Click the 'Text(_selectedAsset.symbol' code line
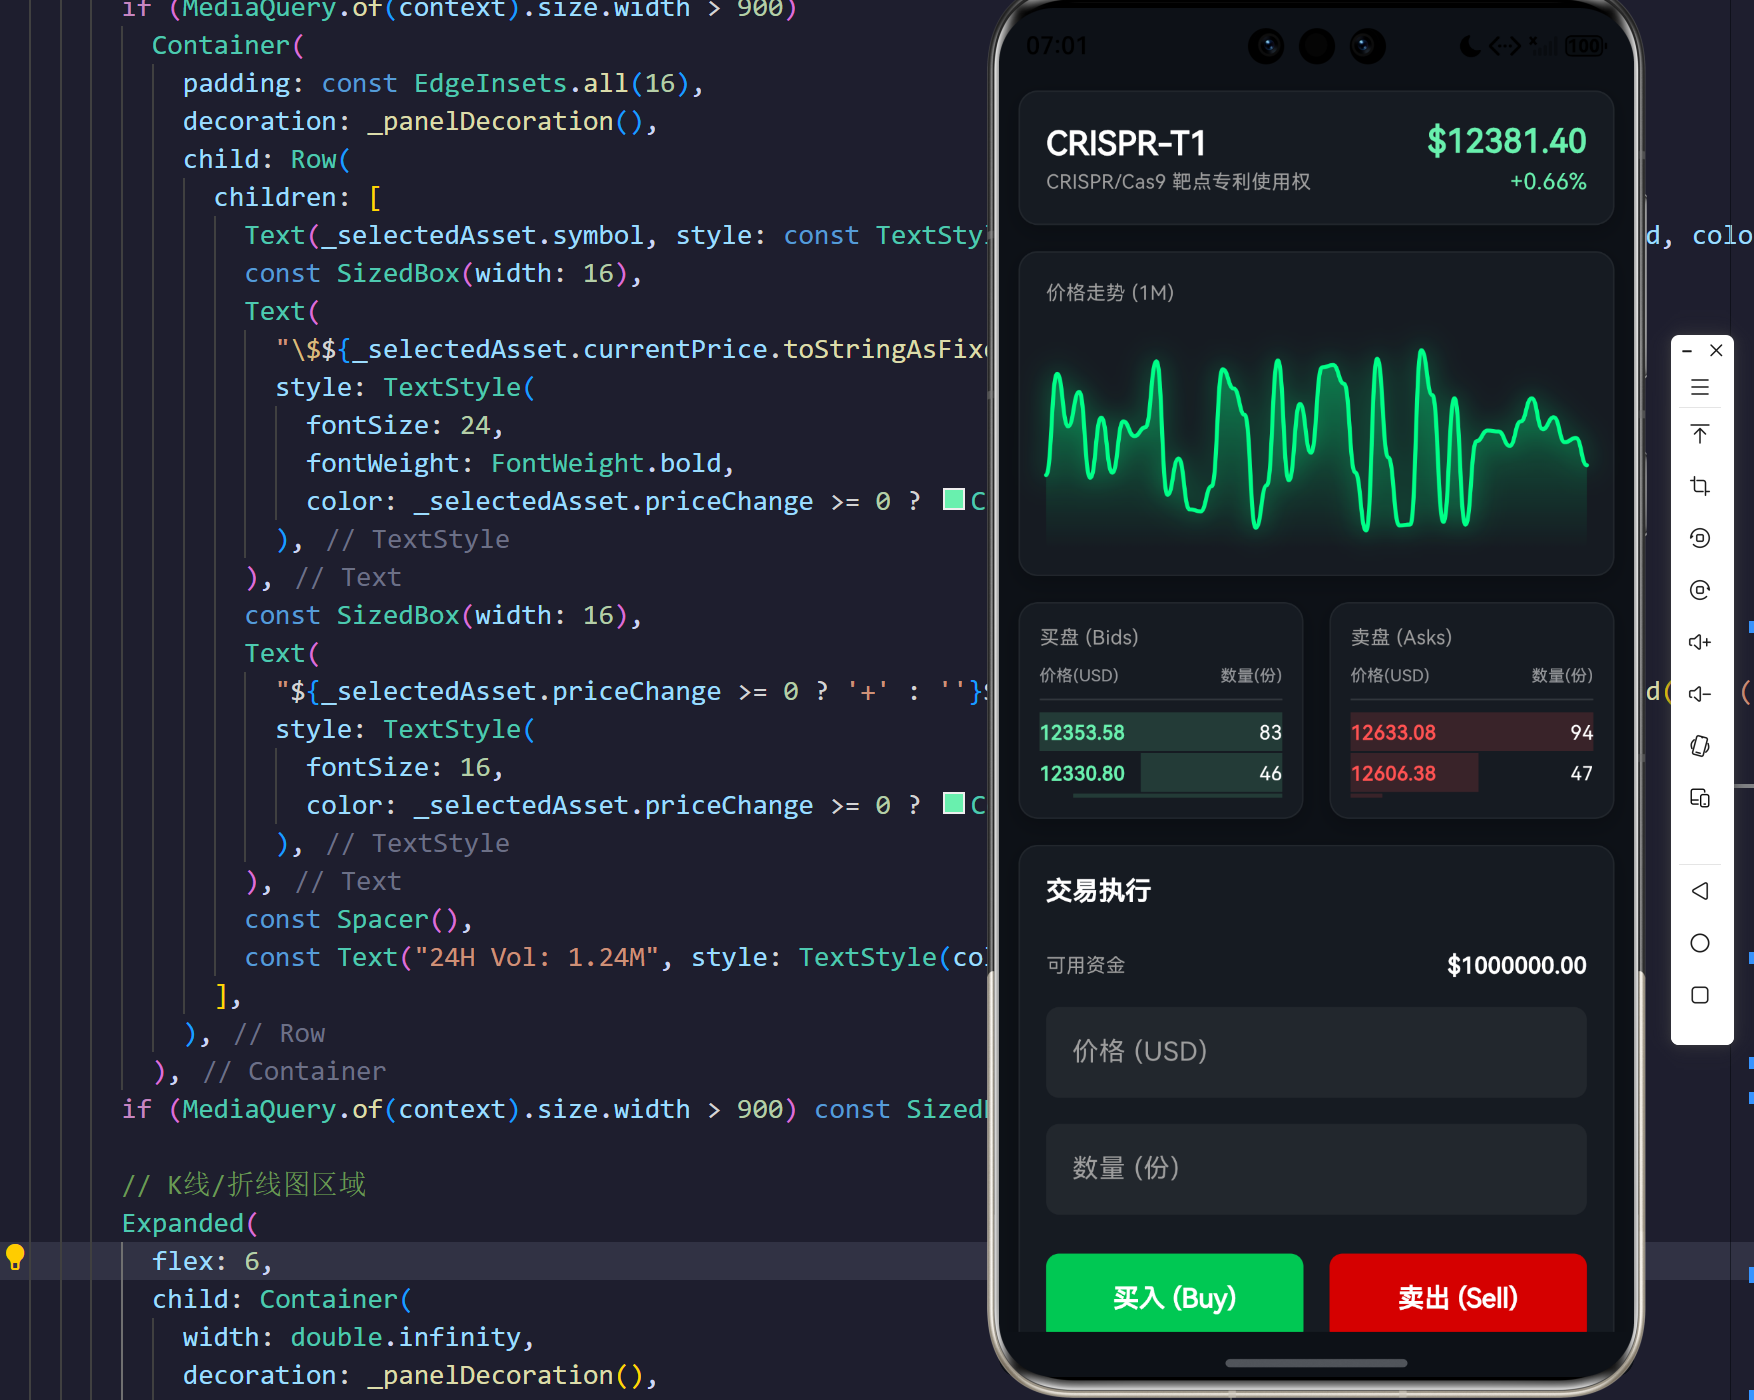The image size is (1754, 1400). coord(616,236)
